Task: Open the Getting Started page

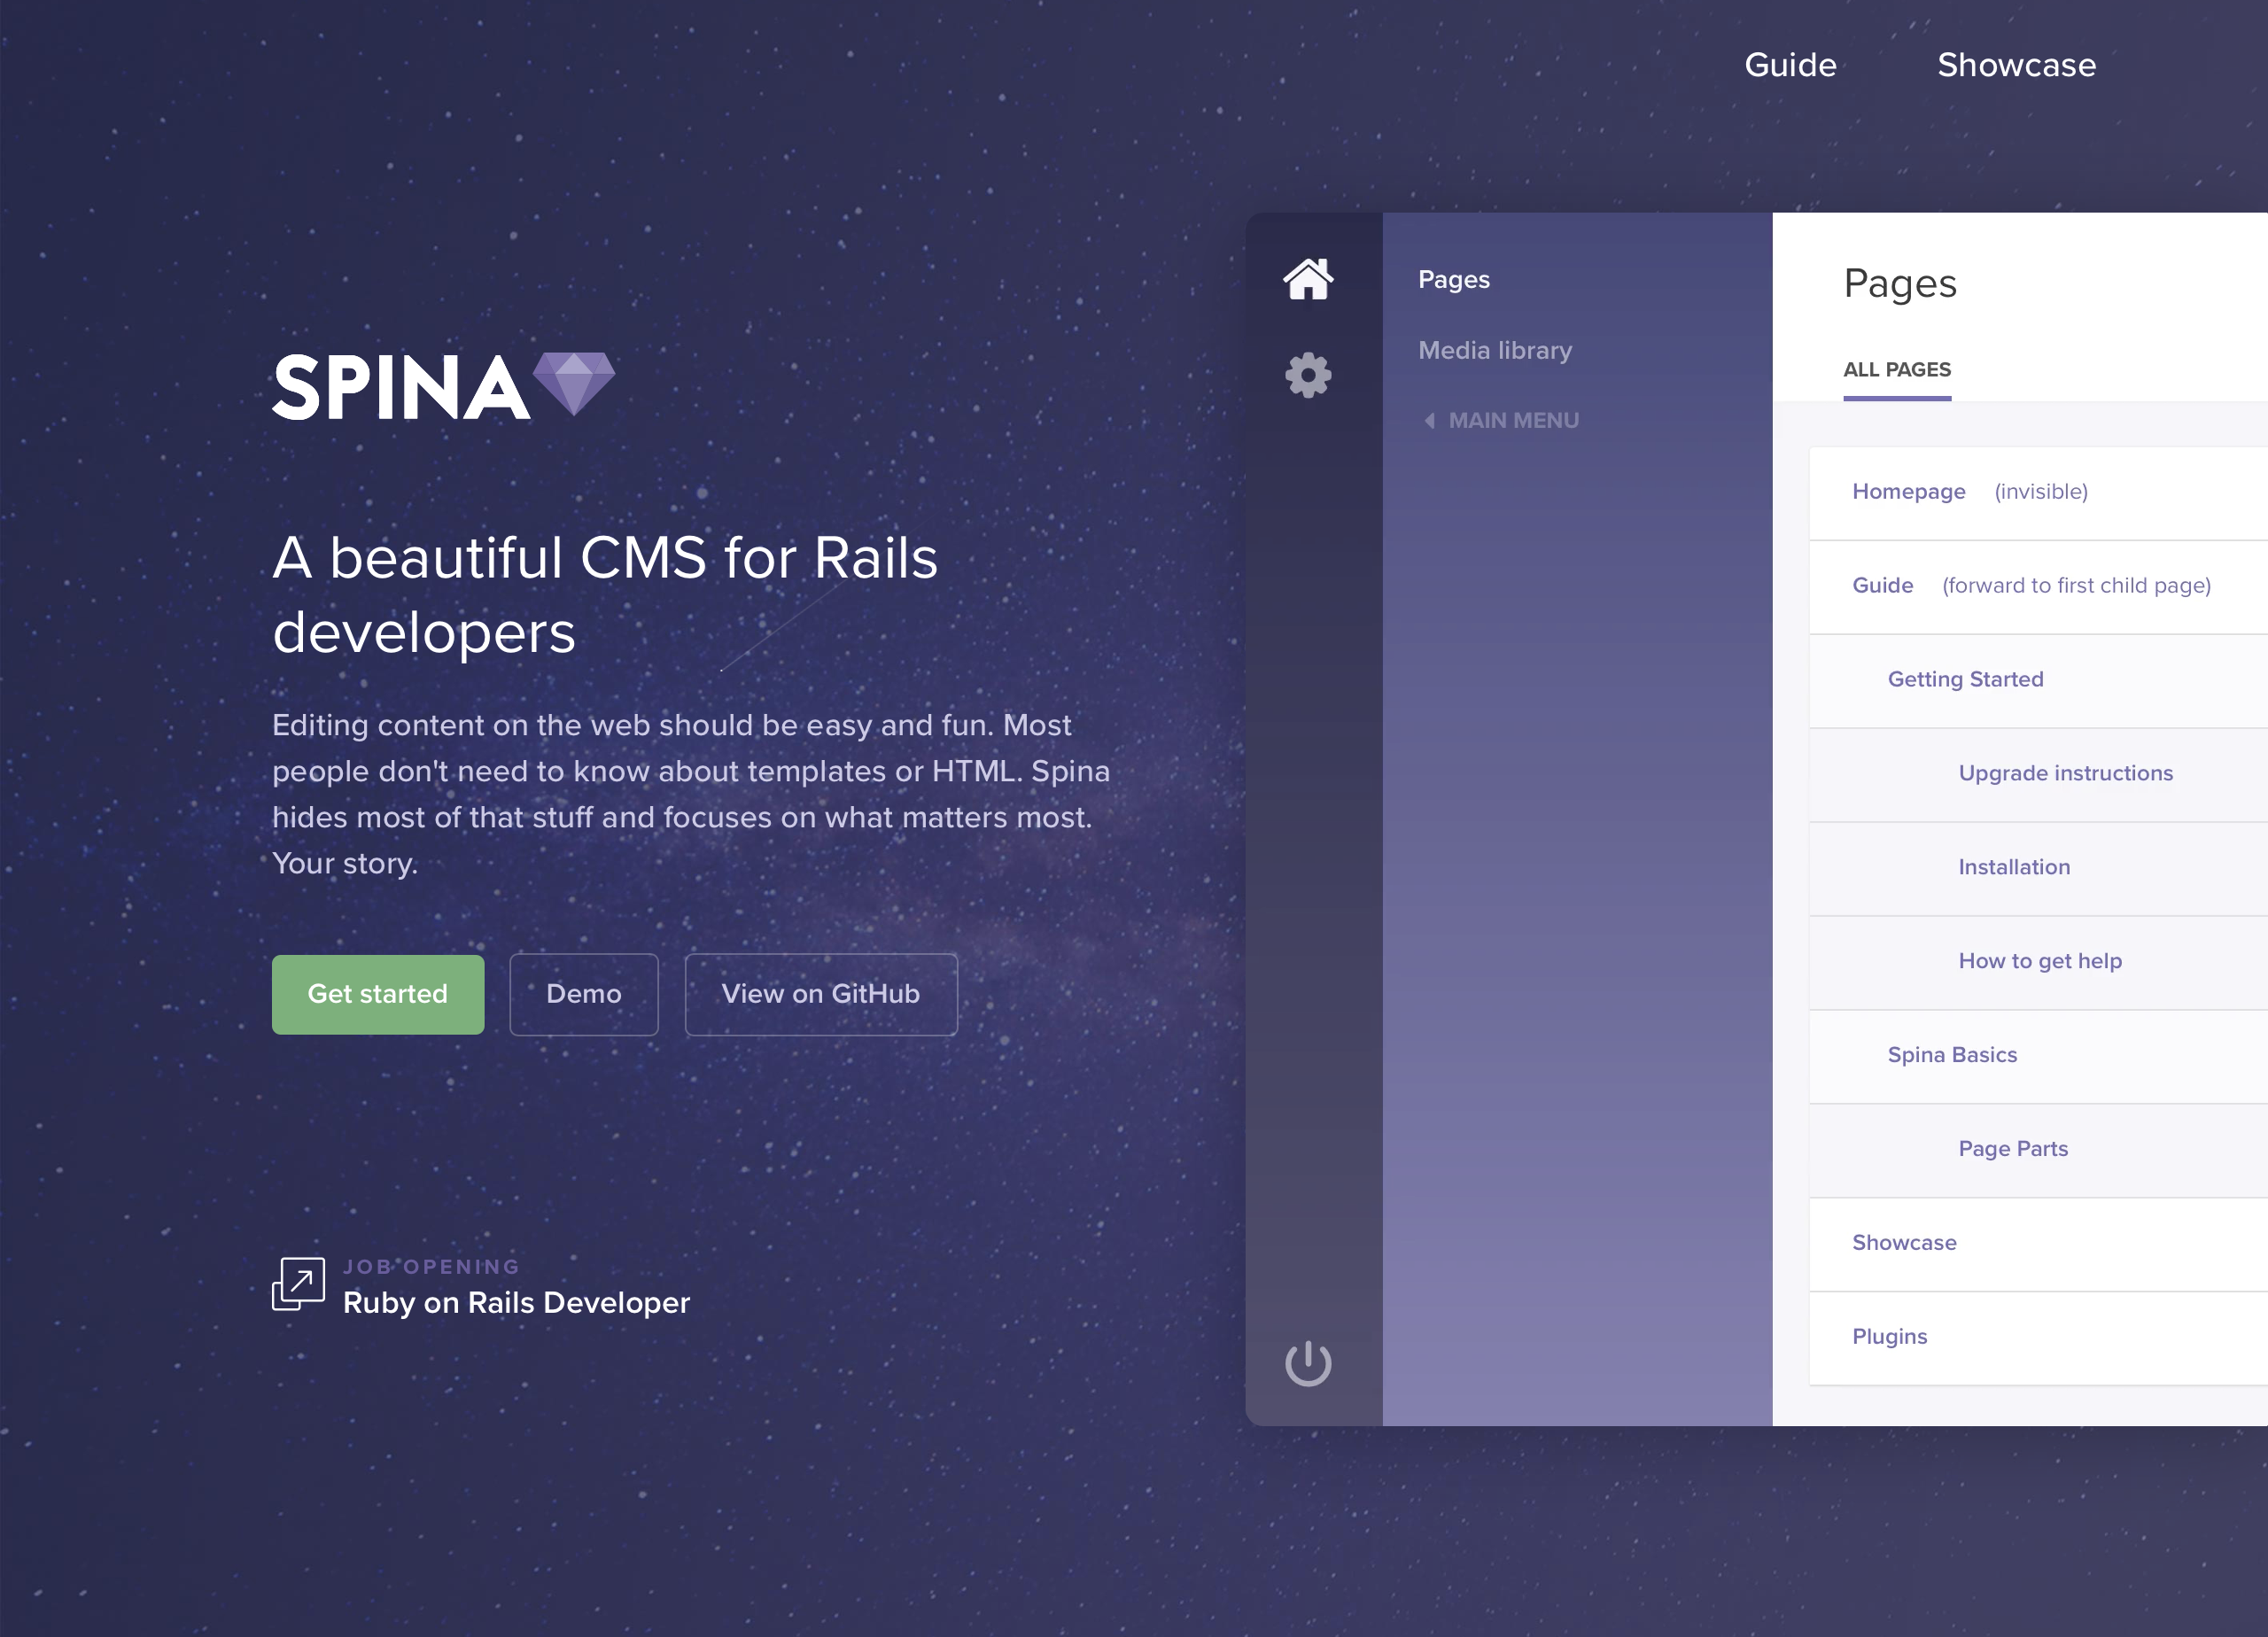Action: click(1965, 678)
